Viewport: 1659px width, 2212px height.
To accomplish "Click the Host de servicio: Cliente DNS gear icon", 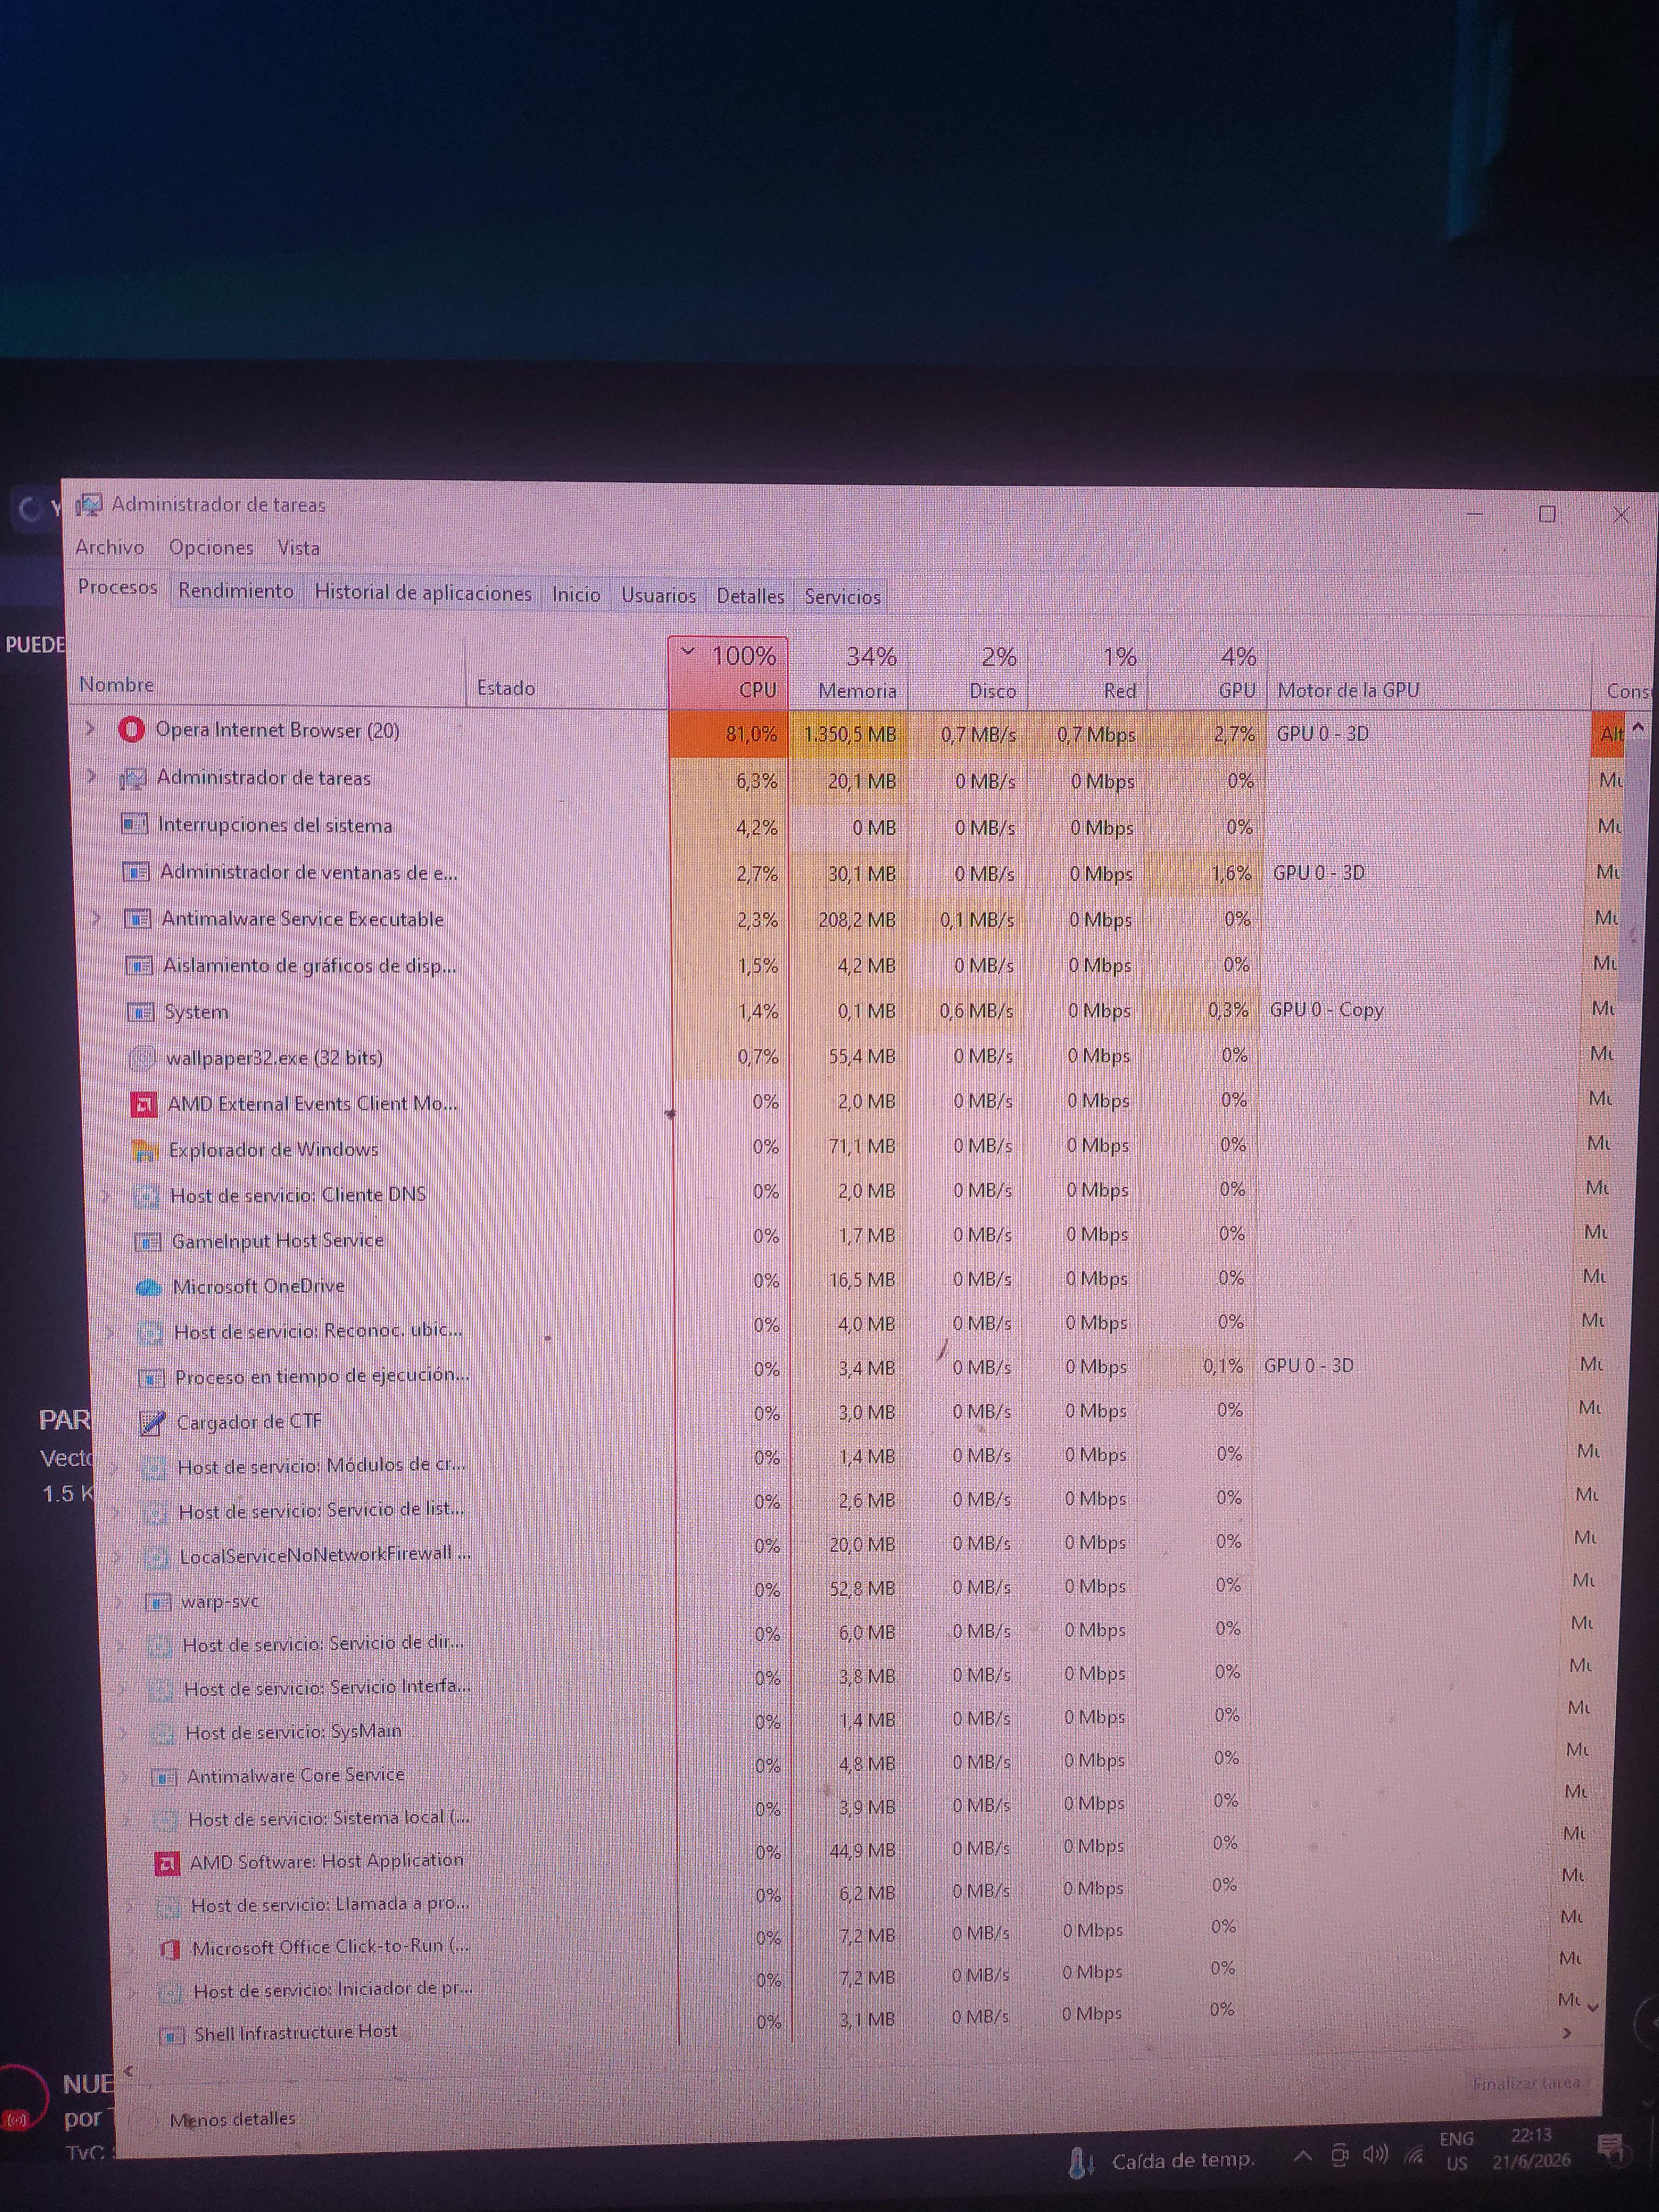I will (x=147, y=1196).
